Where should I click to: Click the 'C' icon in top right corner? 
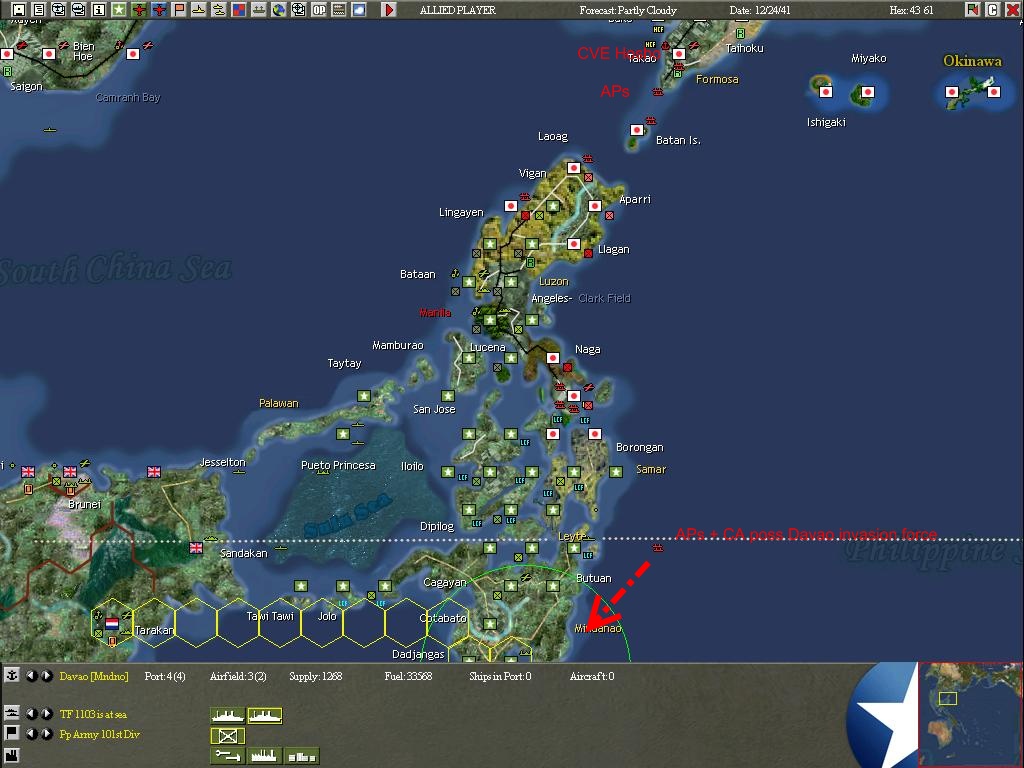click(x=992, y=10)
